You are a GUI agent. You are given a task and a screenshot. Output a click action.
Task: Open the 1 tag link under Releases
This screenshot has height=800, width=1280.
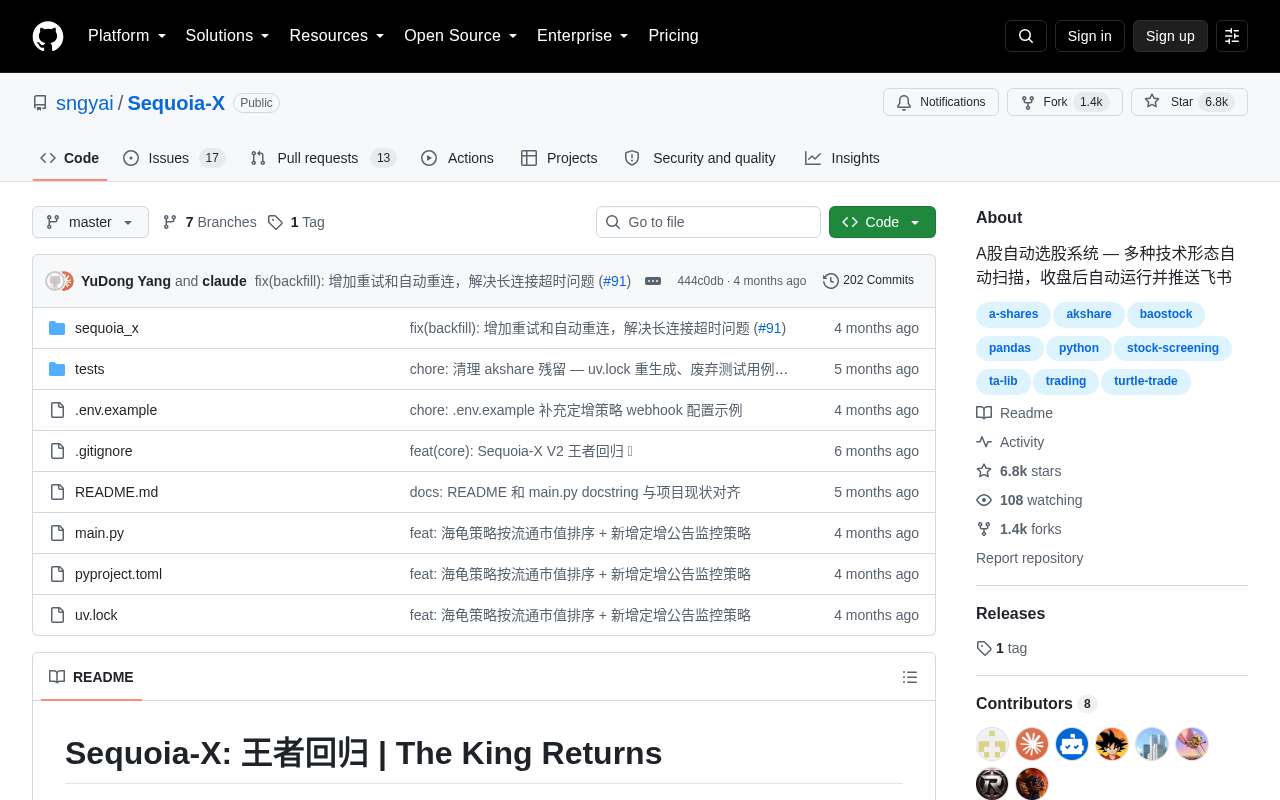pyautogui.click(x=1002, y=648)
